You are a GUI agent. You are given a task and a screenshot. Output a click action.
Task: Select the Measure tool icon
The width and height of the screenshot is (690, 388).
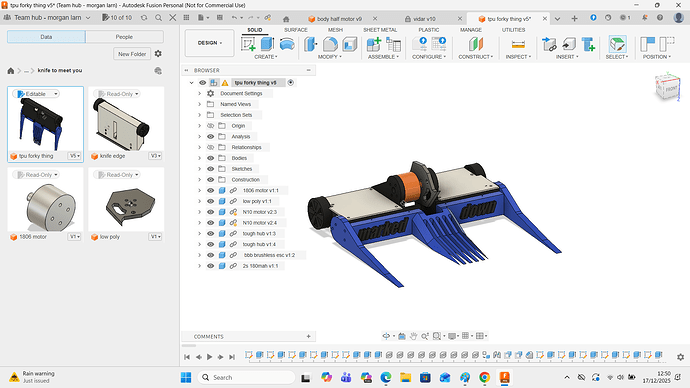point(518,44)
